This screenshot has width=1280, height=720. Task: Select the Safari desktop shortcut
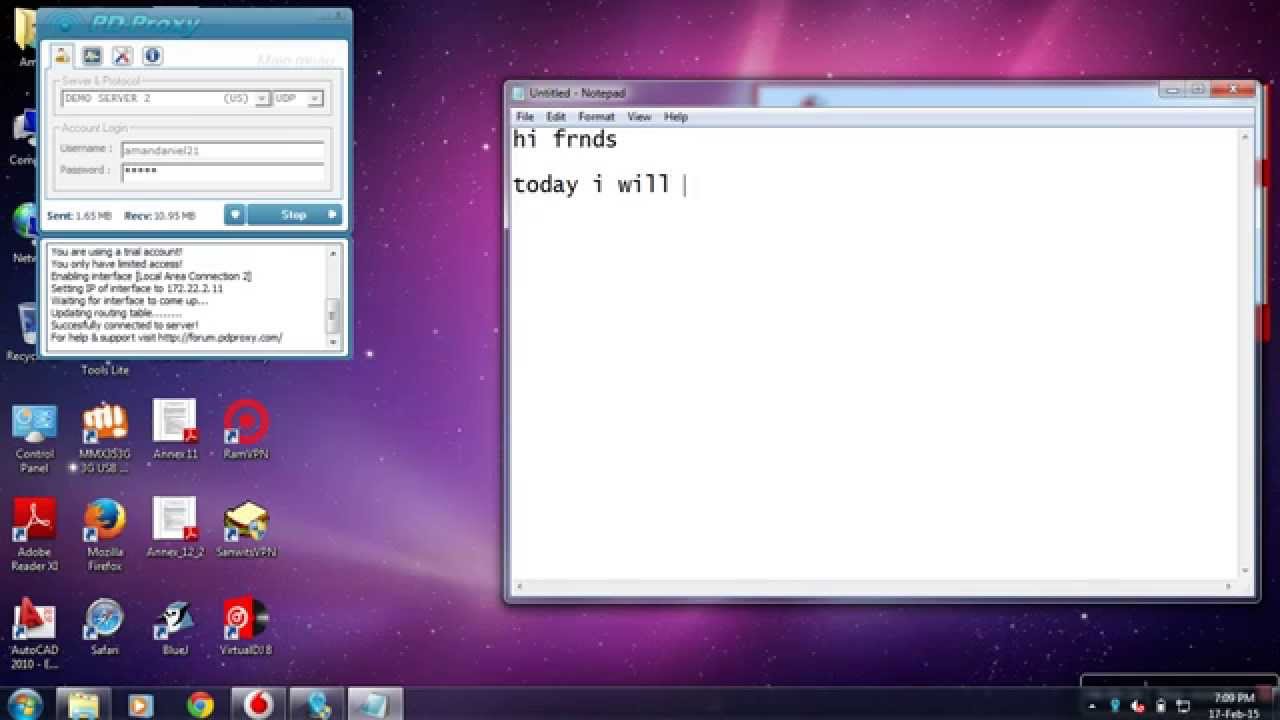[x=105, y=627]
